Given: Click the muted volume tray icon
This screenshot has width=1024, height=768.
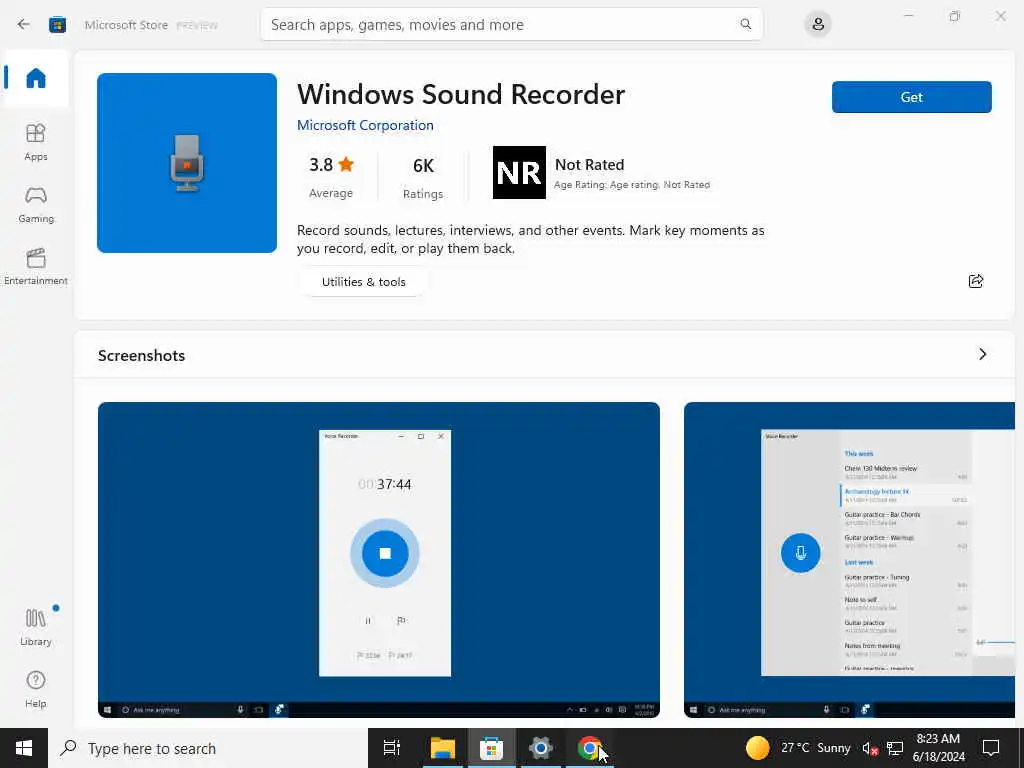Looking at the screenshot, I should click(870, 748).
